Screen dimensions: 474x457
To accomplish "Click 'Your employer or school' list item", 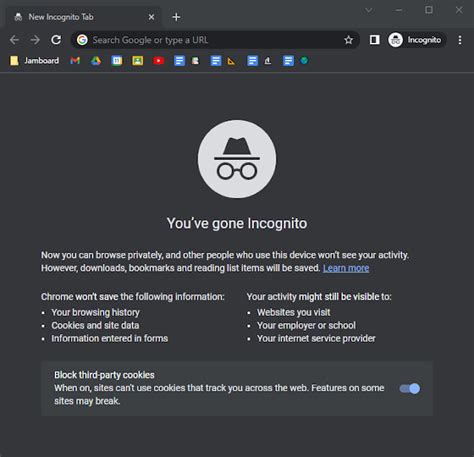I will point(306,325).
